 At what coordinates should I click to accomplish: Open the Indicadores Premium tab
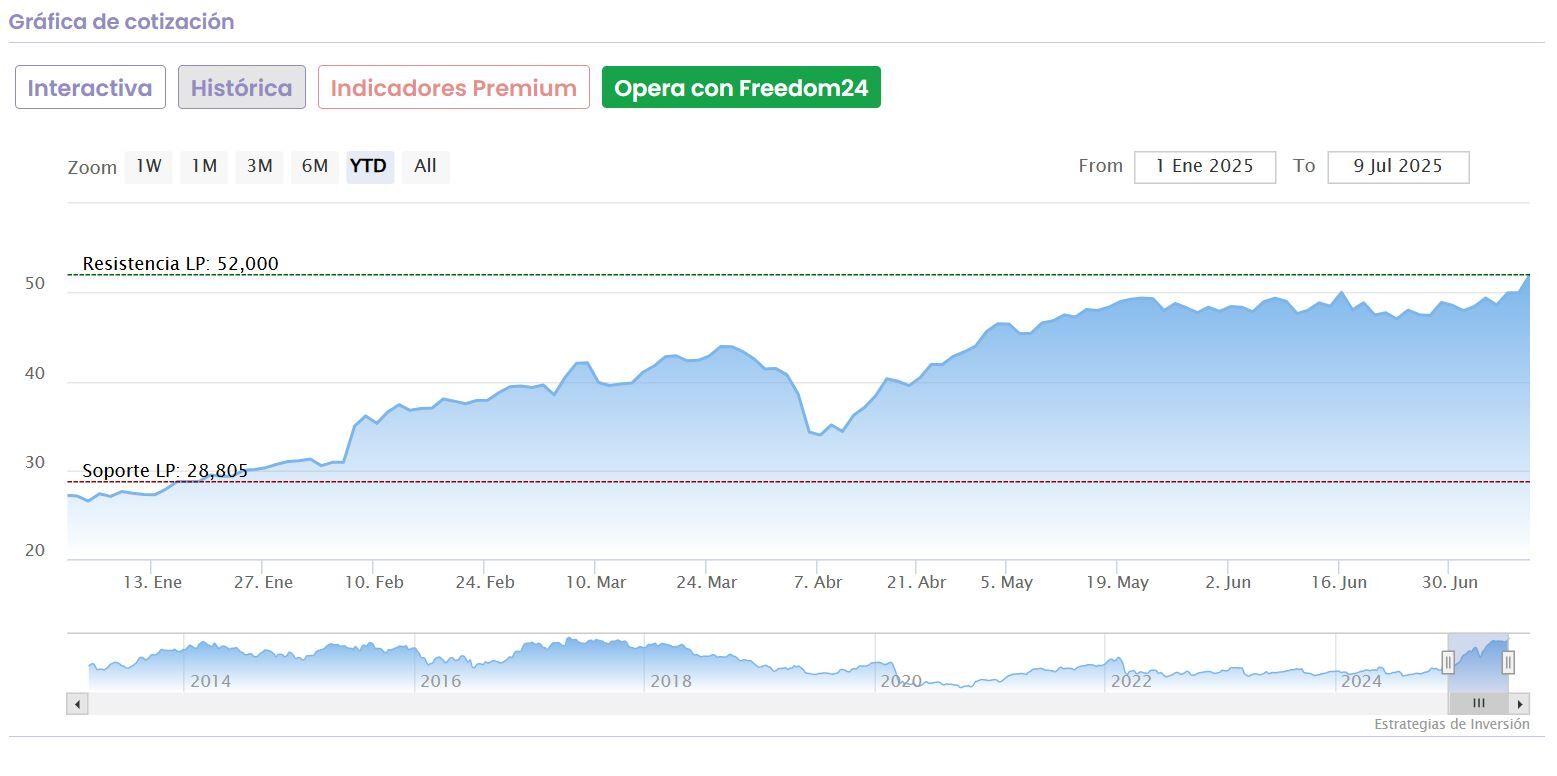(x=454, y=88)
